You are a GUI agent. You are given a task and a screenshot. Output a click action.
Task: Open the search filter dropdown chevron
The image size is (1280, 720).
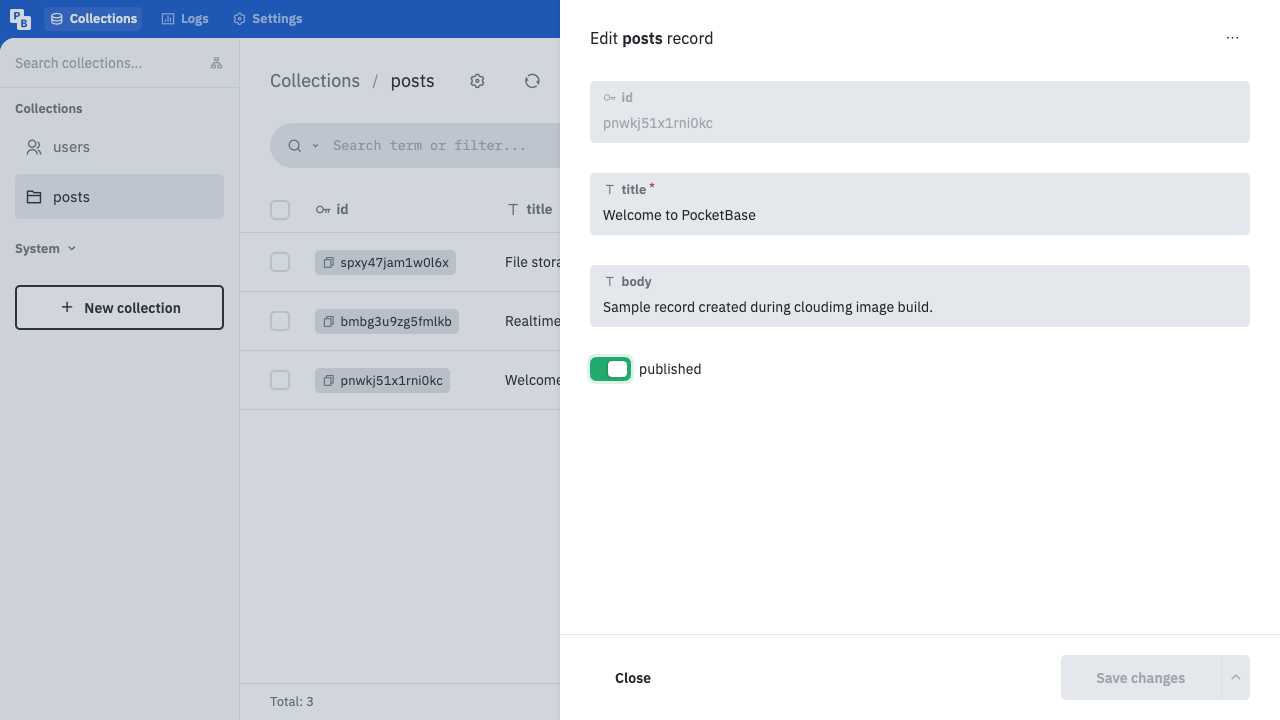tap(315, 146)
